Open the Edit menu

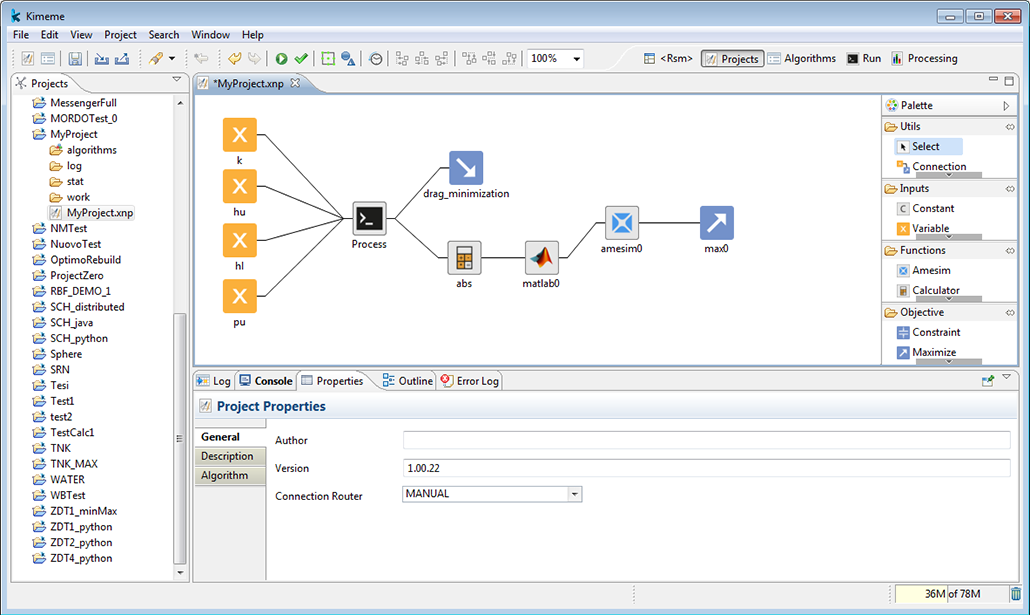pyautogui.click(x=49, y=35)
